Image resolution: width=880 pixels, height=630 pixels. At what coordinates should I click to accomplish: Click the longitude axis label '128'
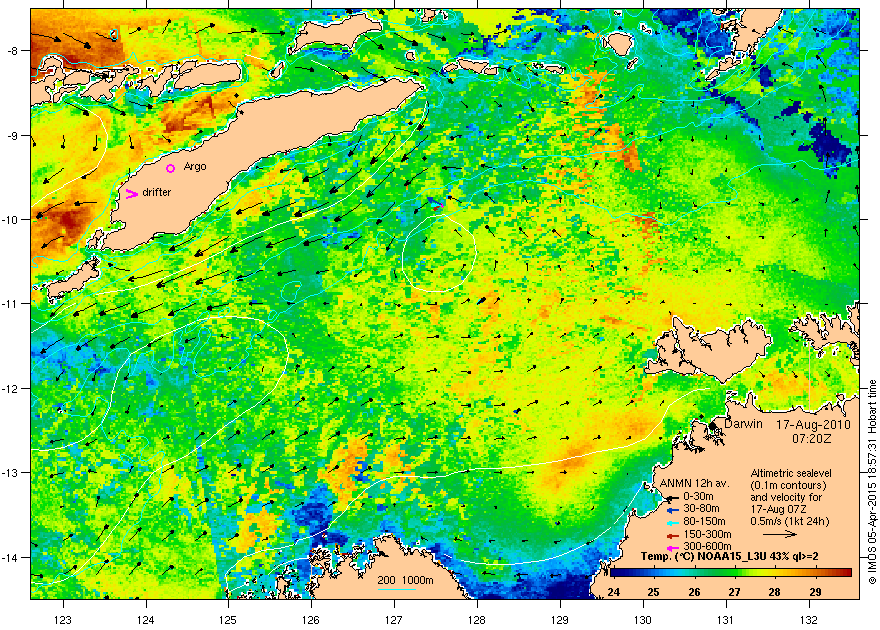477,620
